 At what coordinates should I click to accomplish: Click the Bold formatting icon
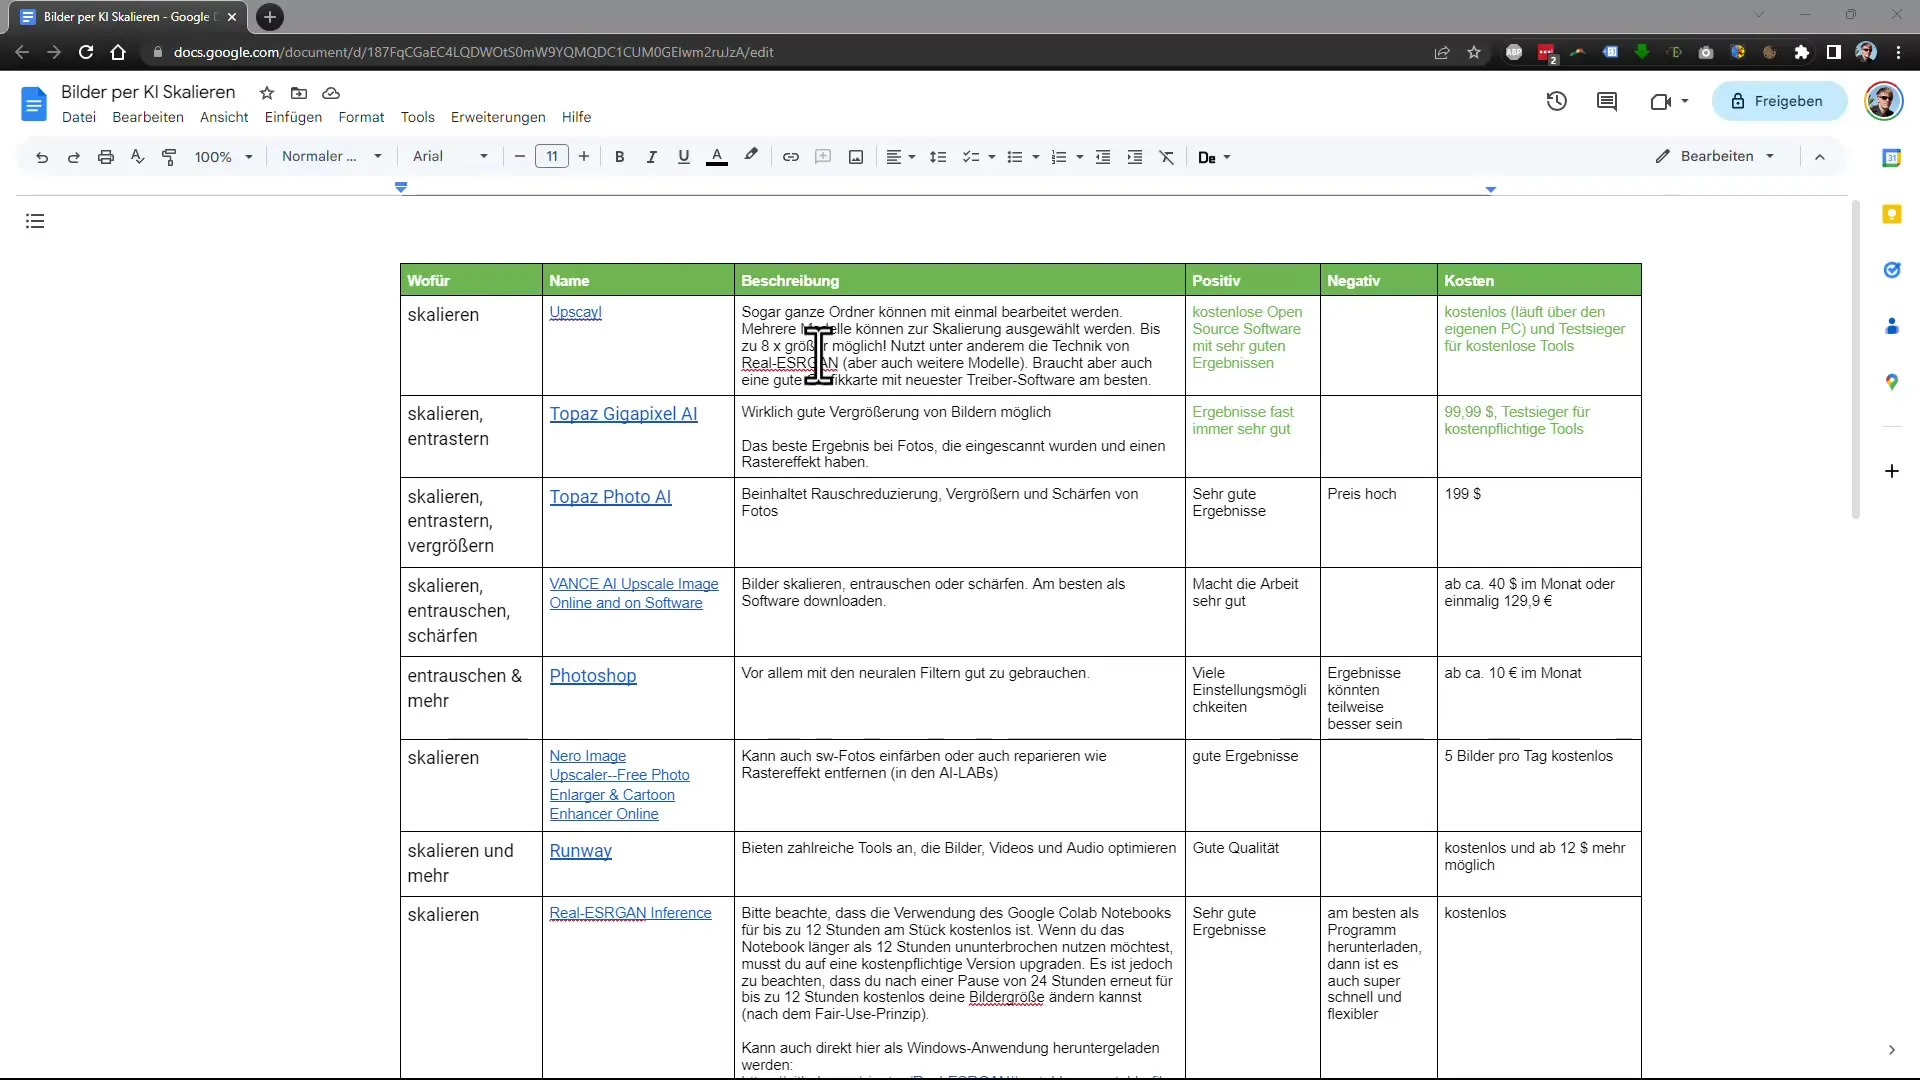(x=618, y=157)
